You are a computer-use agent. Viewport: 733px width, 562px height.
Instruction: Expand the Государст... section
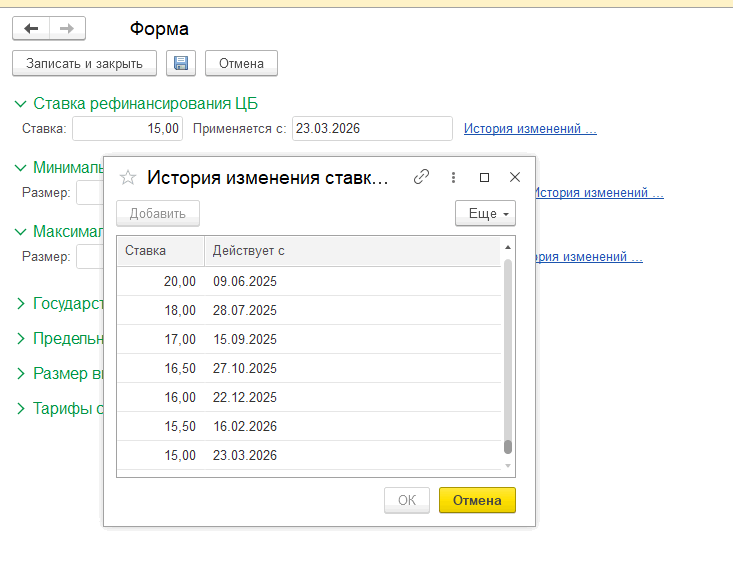[21, 304]
